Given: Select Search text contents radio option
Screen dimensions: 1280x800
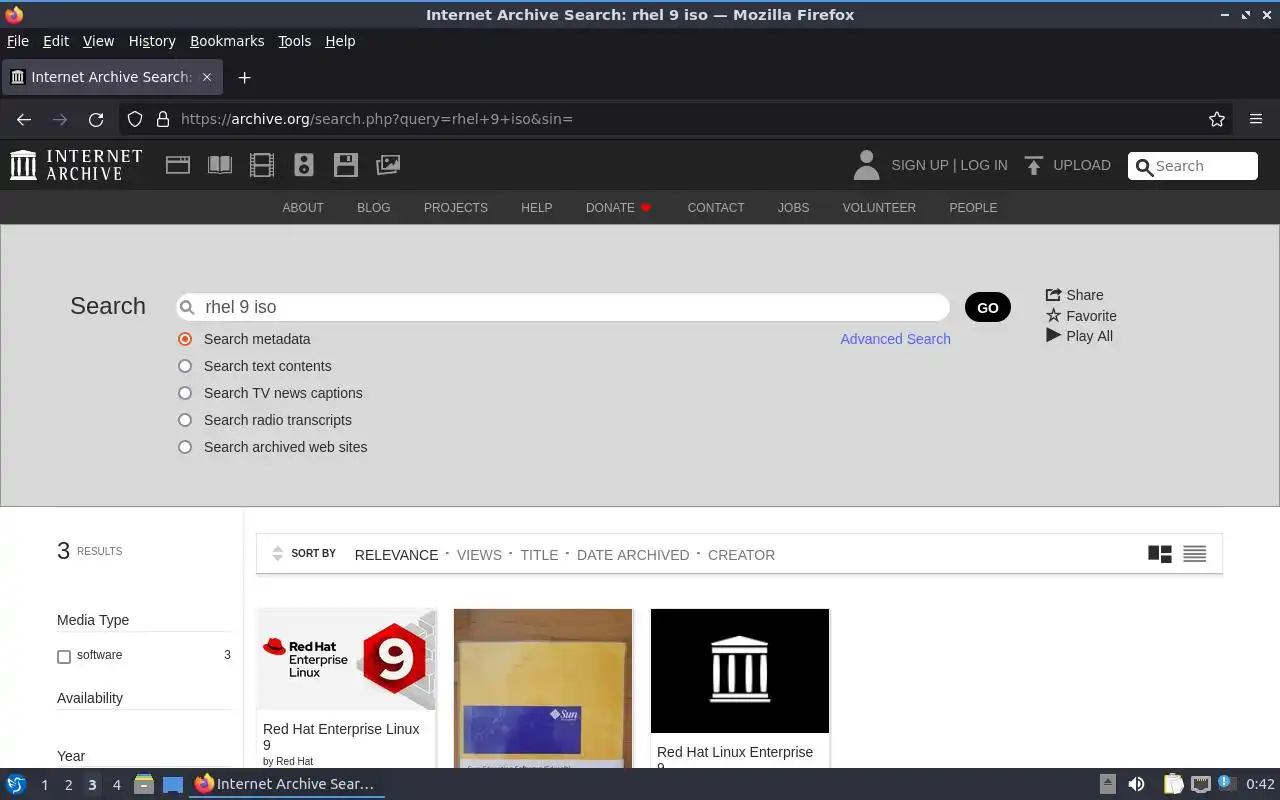Looking at the screenshot, I should (x=185, y=366).
